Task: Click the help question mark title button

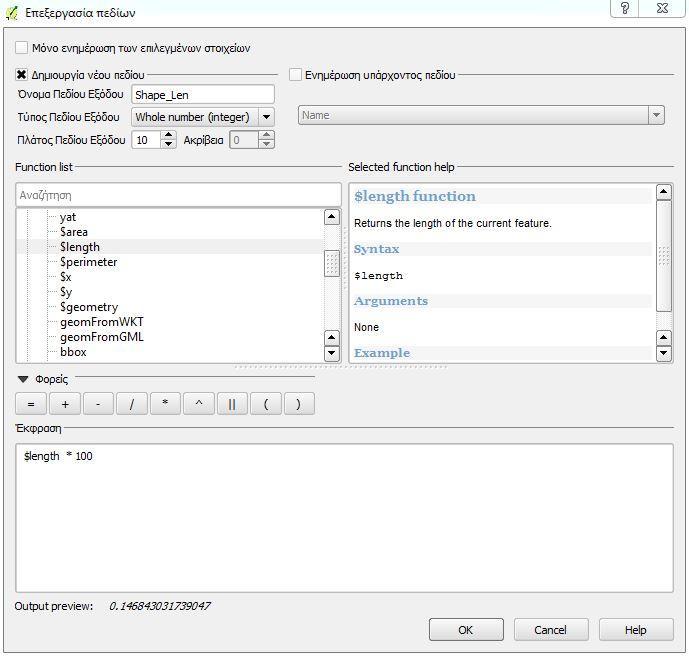Action: [624, 8]
